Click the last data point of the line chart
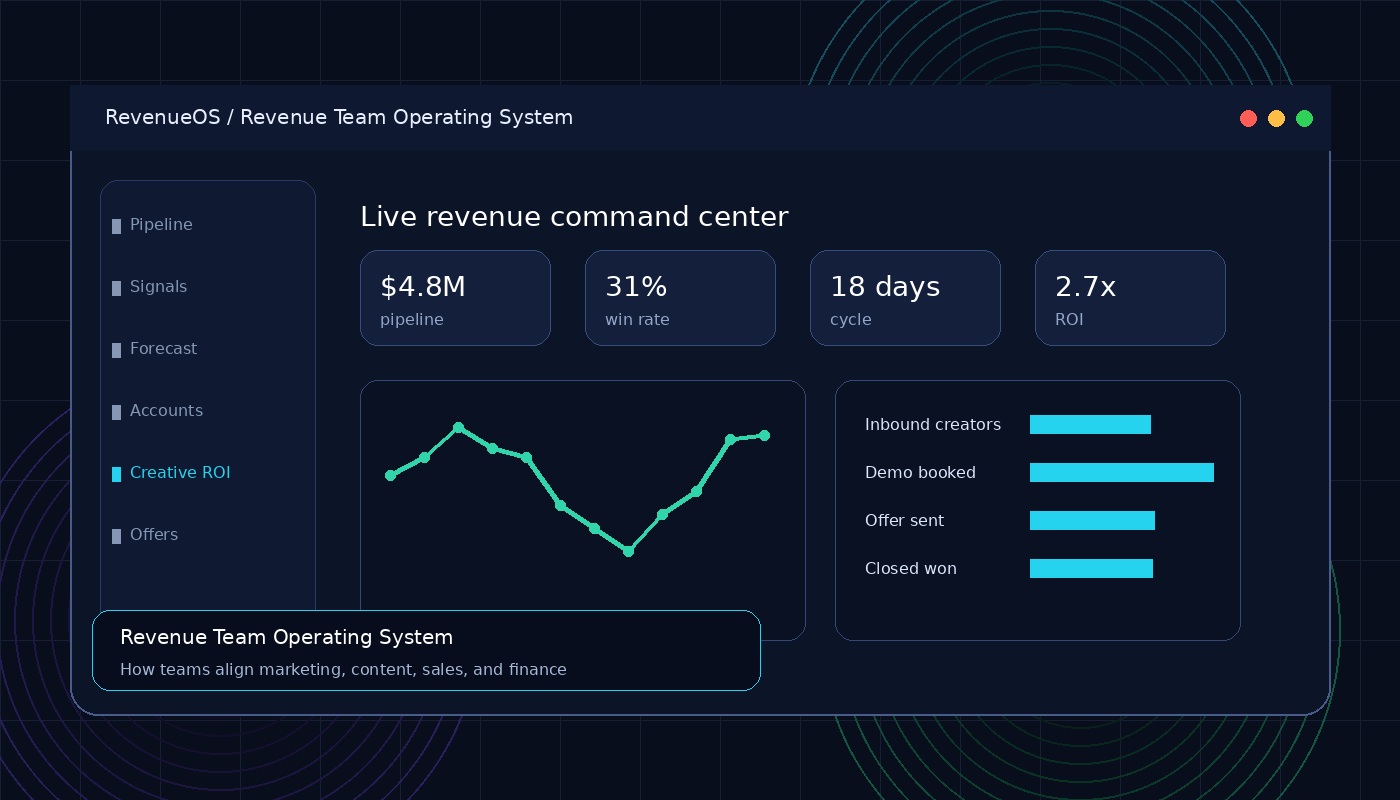The width and height of the screenshot is (1400, 800). pos(764,435)
